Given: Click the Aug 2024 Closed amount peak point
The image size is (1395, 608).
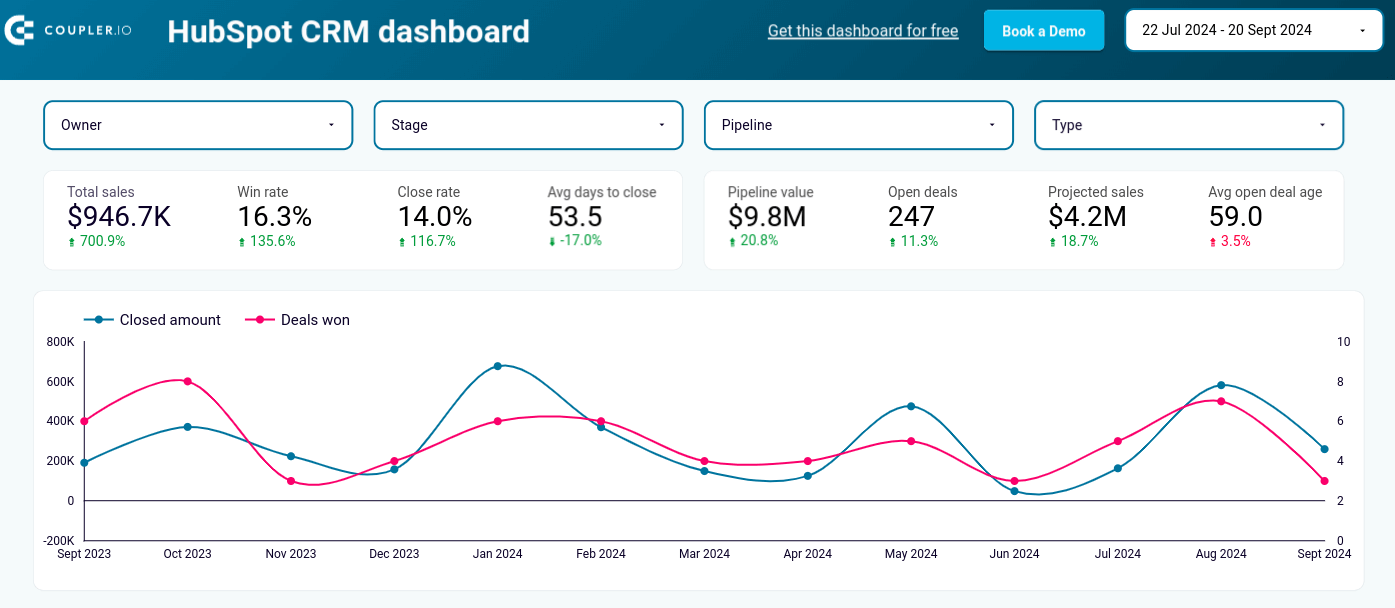Looking at the screenshot, I should [x=1221, y=385].
